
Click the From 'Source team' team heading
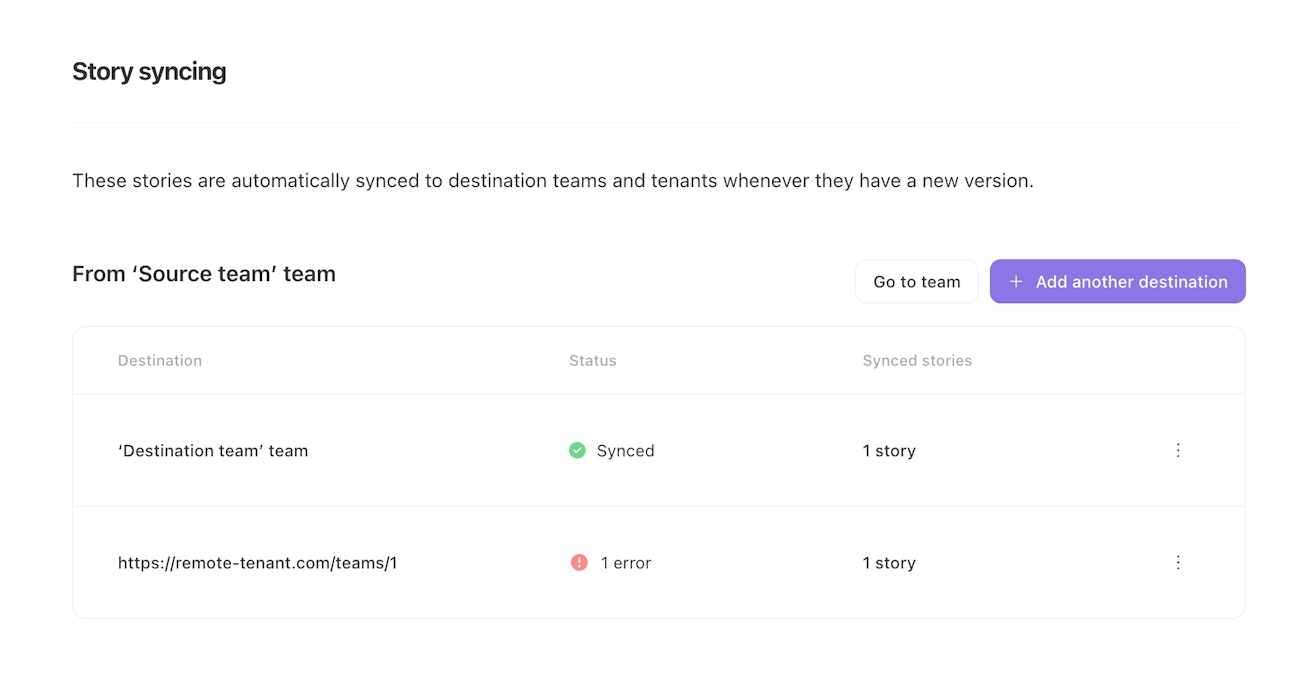coord(204,274)
